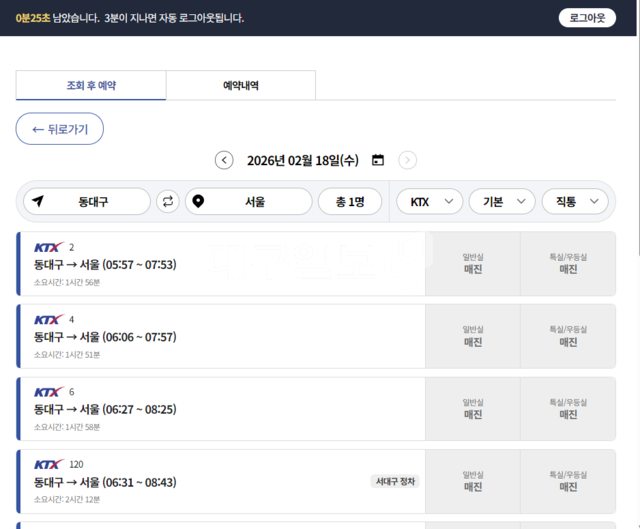Image resolution: width=640 pixels, height=529 pixels.
Task: Select the 동대구 departure station field
Action: tap(87, 202)
